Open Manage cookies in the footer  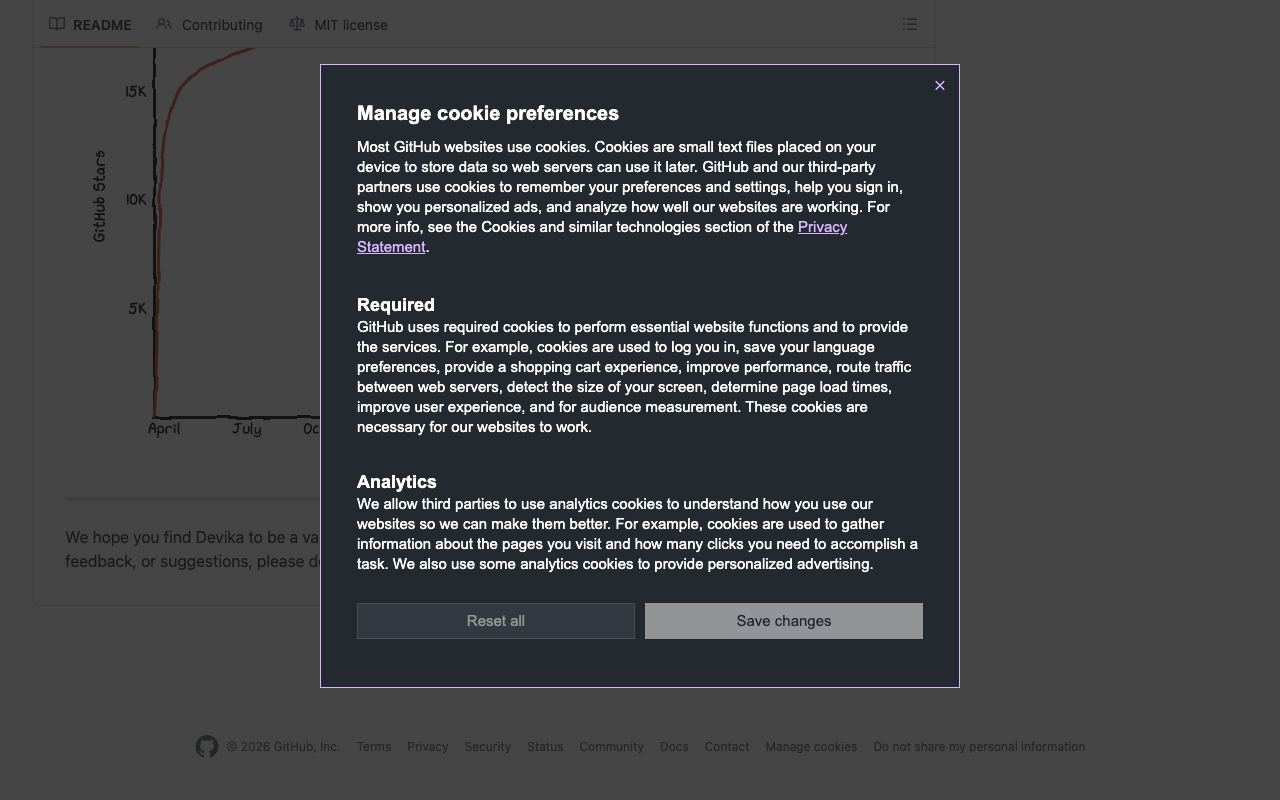pos(811,747)
